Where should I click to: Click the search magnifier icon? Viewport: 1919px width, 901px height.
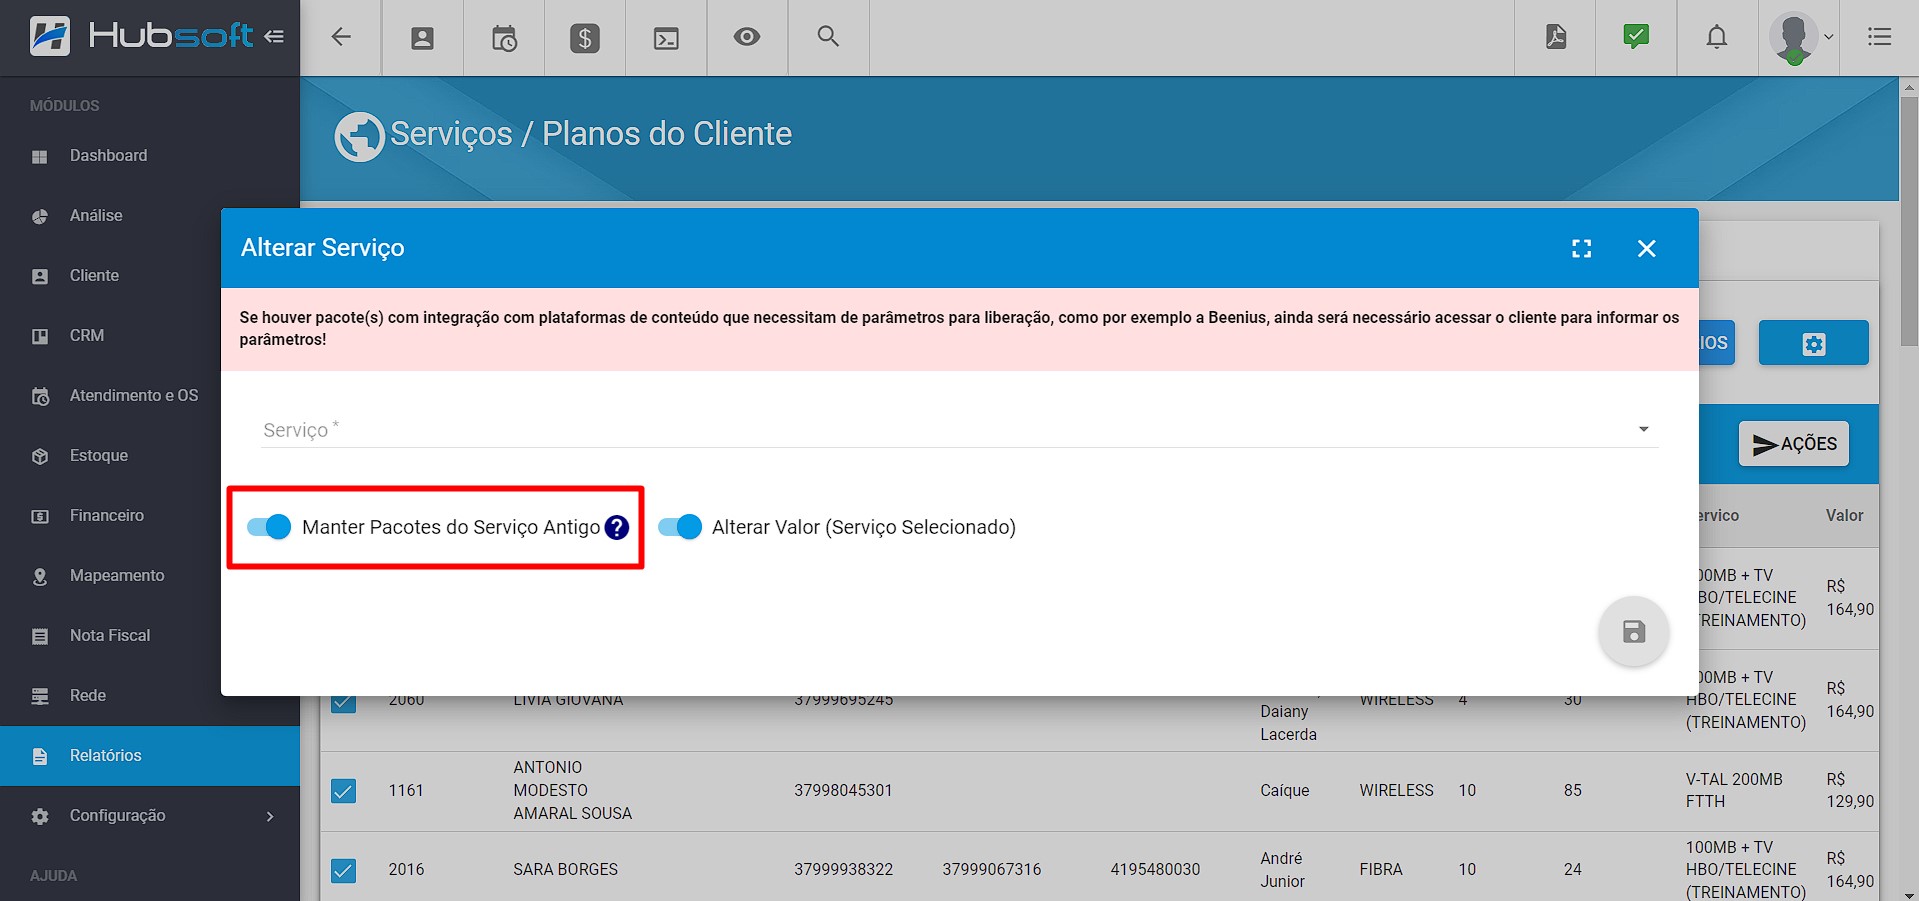828,37
